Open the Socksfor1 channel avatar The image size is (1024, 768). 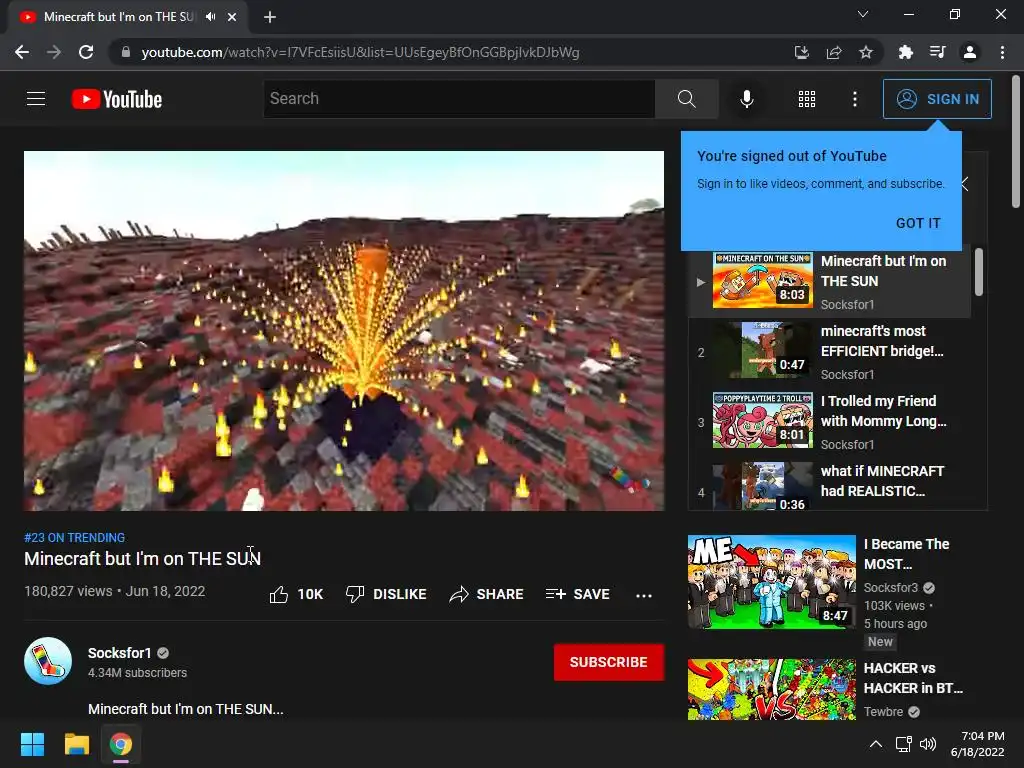[48, 661]
